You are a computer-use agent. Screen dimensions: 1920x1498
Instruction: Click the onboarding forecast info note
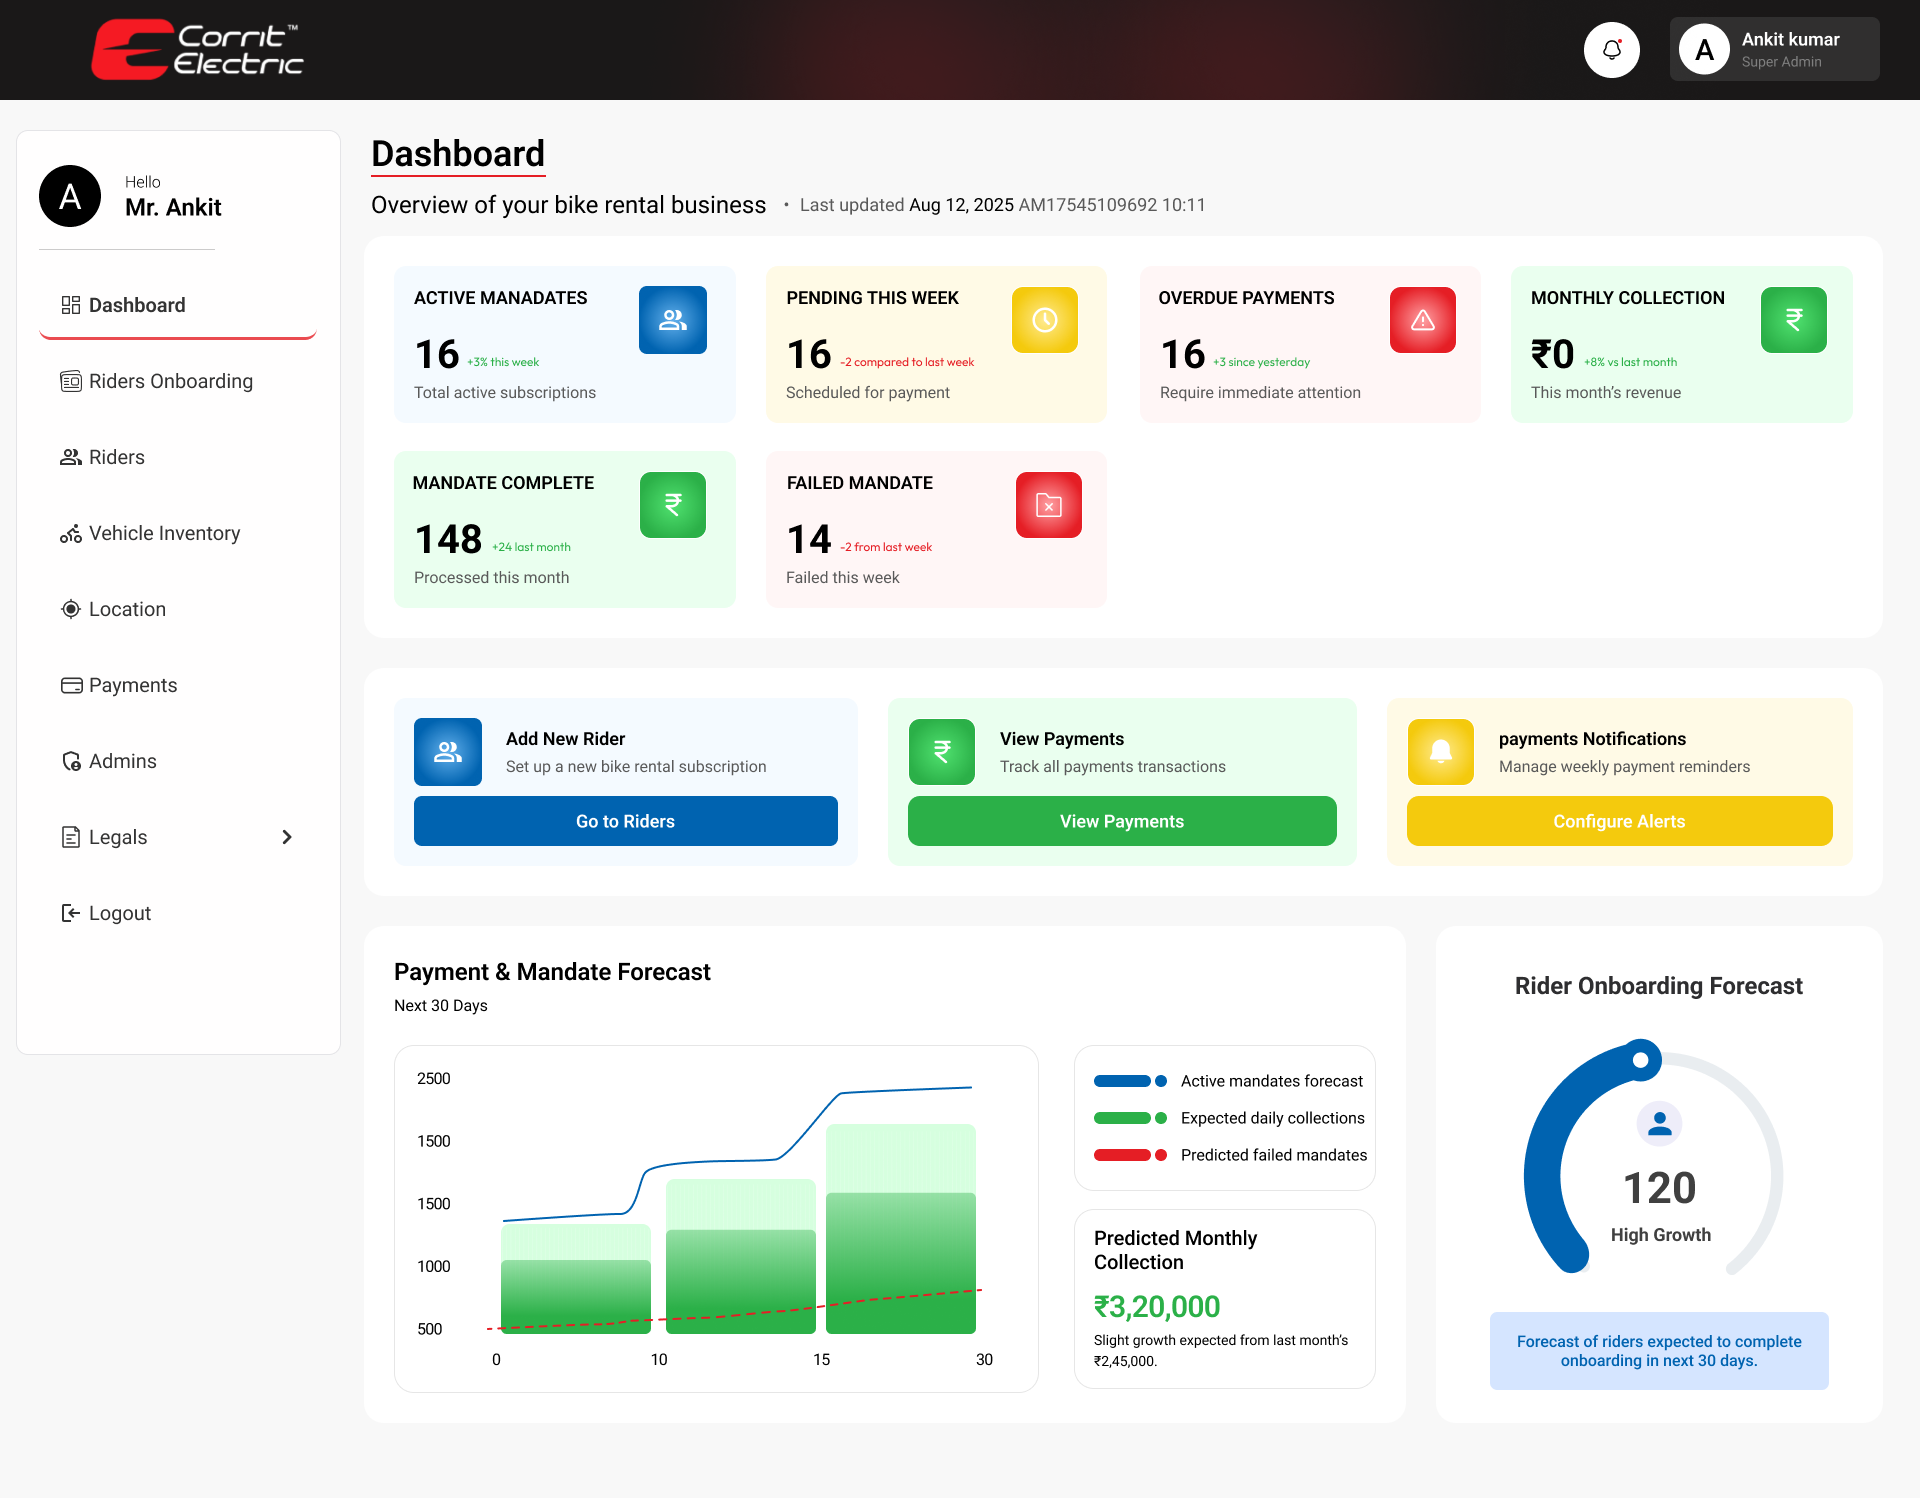[1659, 1351]
